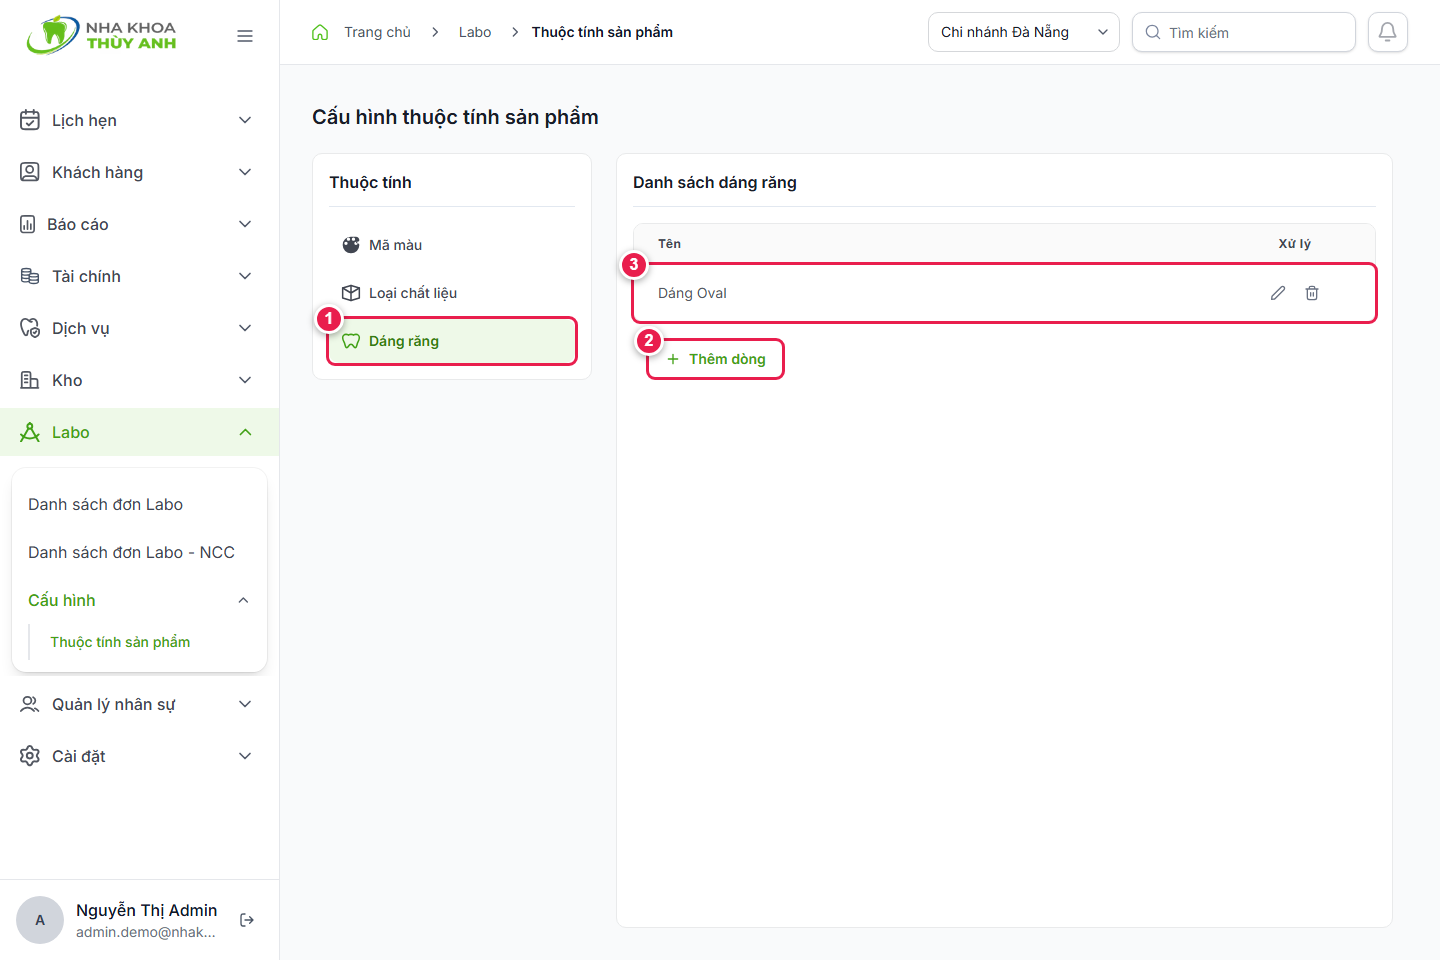Expand the Cài đặt menu chevron
The height and width of the screenshot is (960, 1440).
pos(245,756)
